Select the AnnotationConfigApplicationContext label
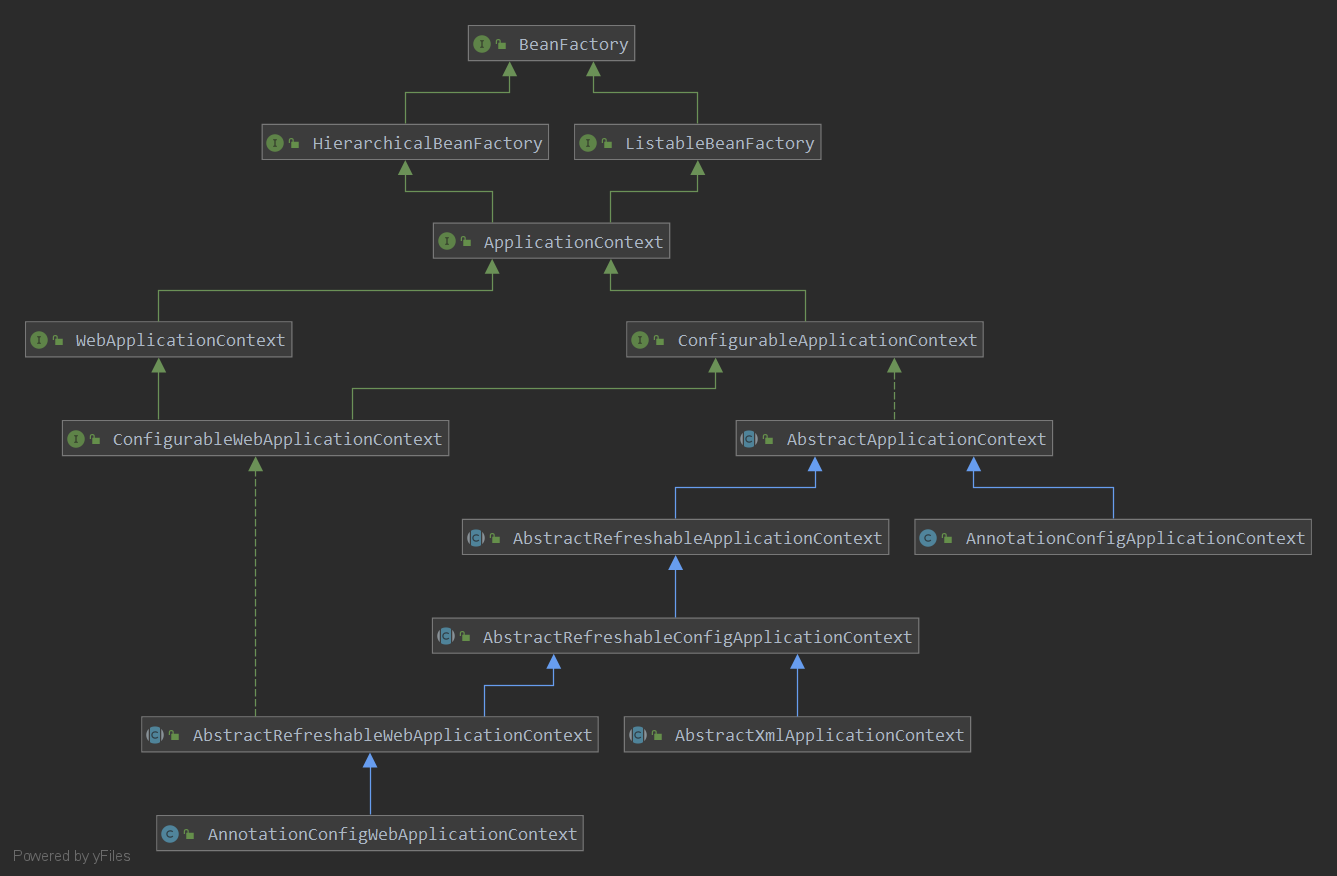This screenshot has height=876, width=1337. pos(1135,539)
